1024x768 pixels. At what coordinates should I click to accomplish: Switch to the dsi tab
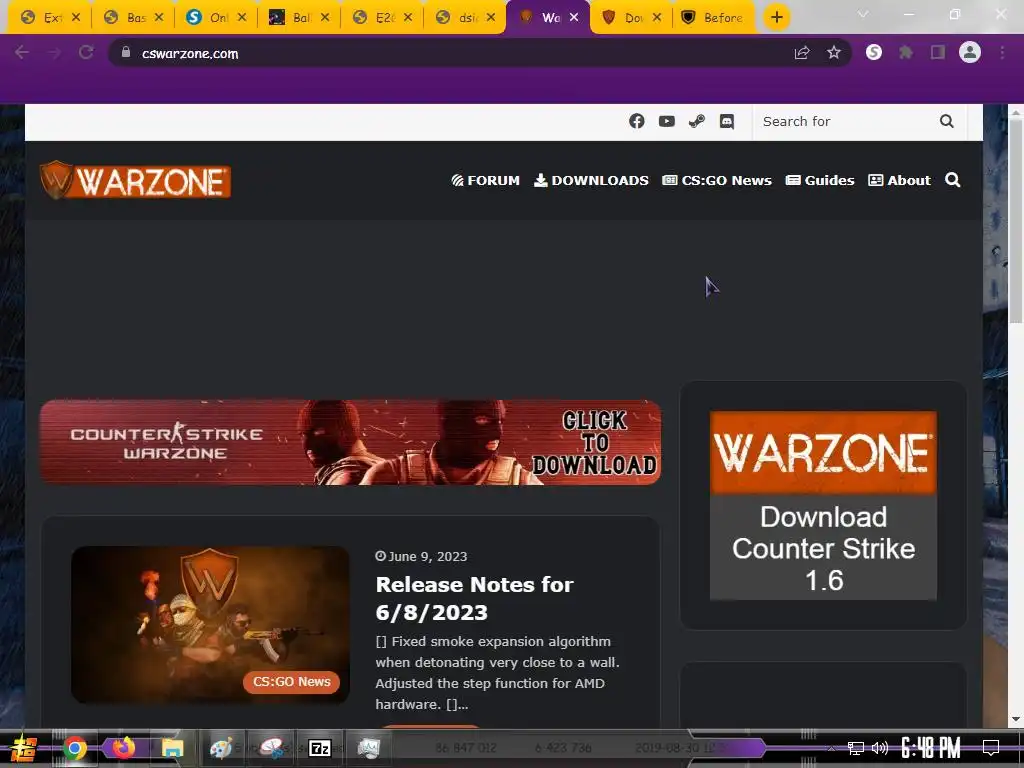click(464, 18)
